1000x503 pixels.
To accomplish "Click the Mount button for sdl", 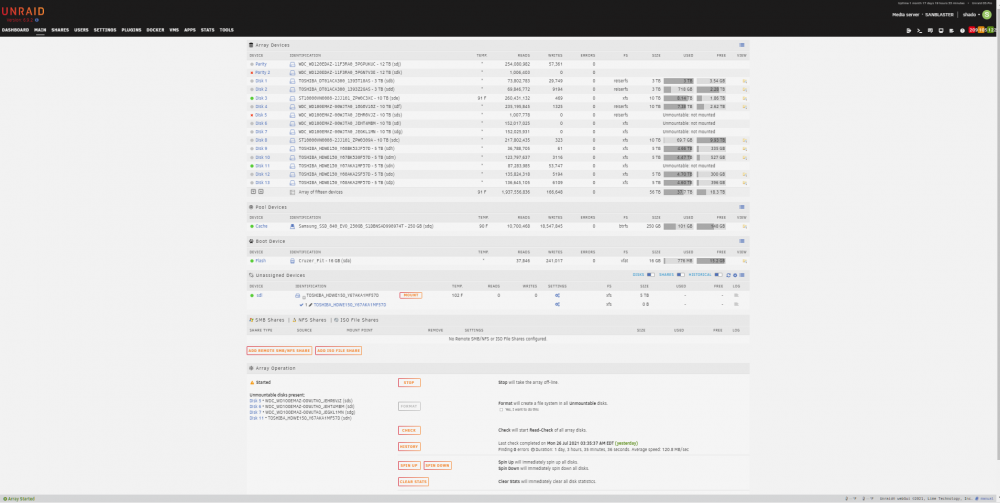I will coord(411,295).
